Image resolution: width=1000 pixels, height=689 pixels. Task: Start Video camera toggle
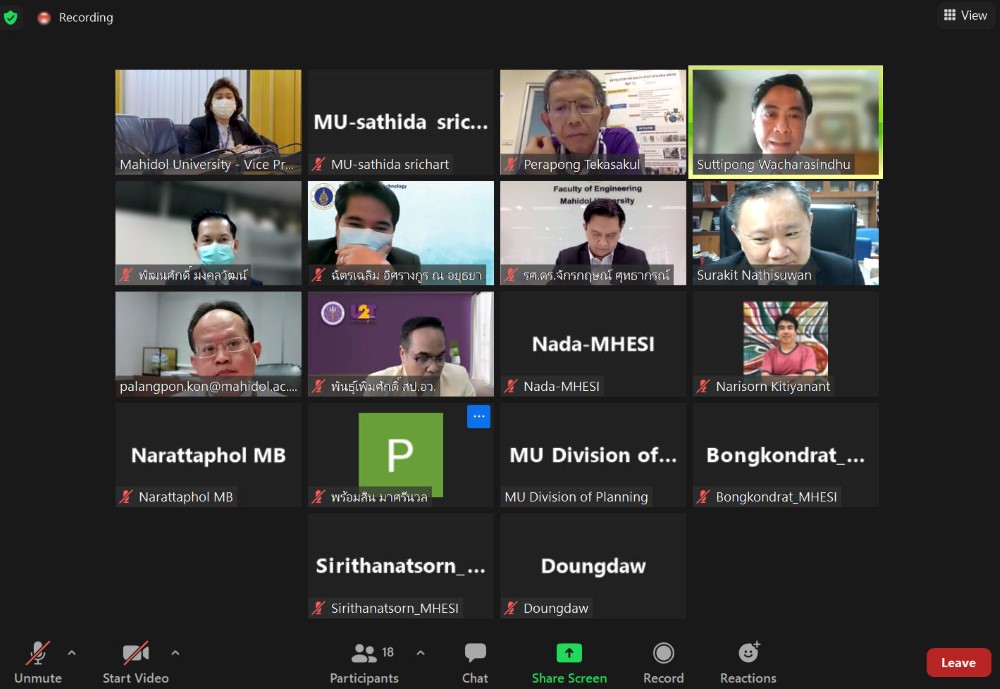click(135, 660)
